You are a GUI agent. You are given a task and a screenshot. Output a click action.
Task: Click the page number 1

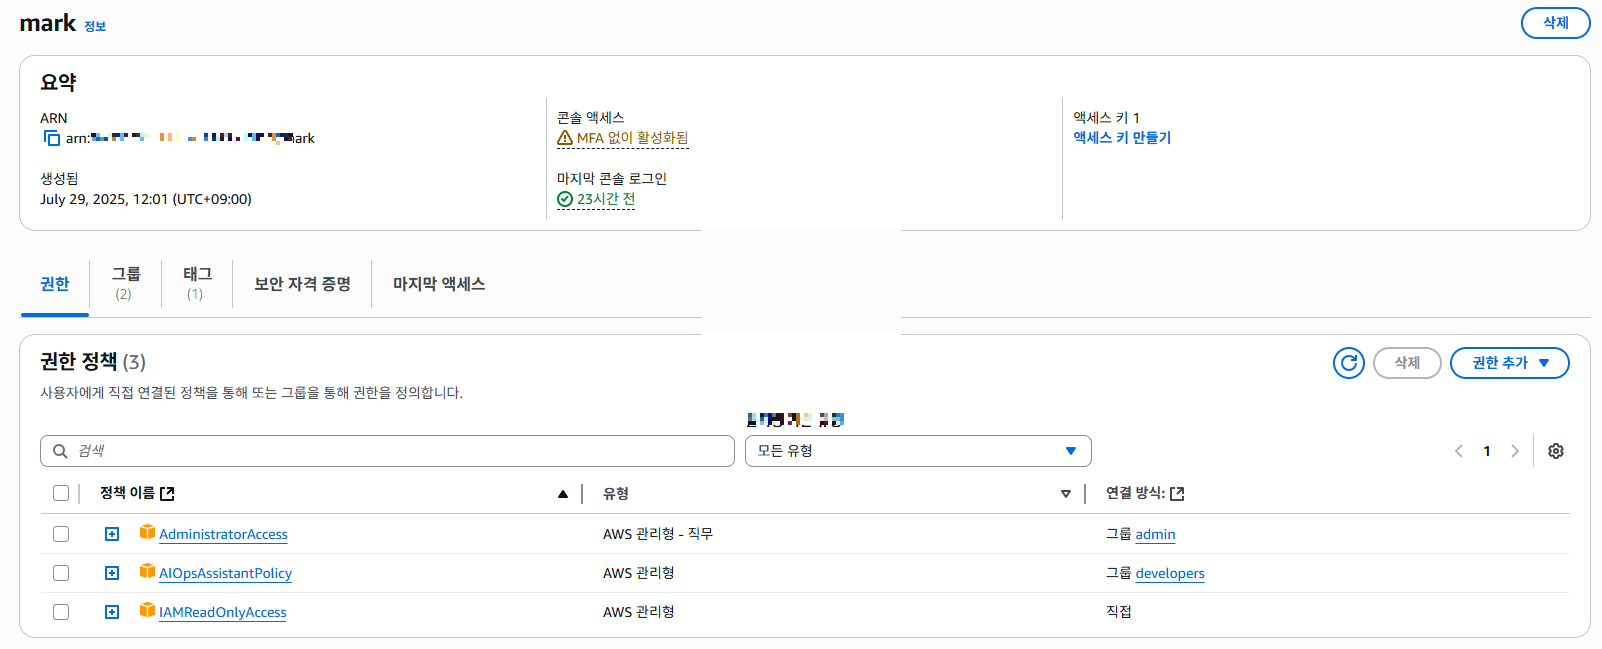tap(1487, 451)
